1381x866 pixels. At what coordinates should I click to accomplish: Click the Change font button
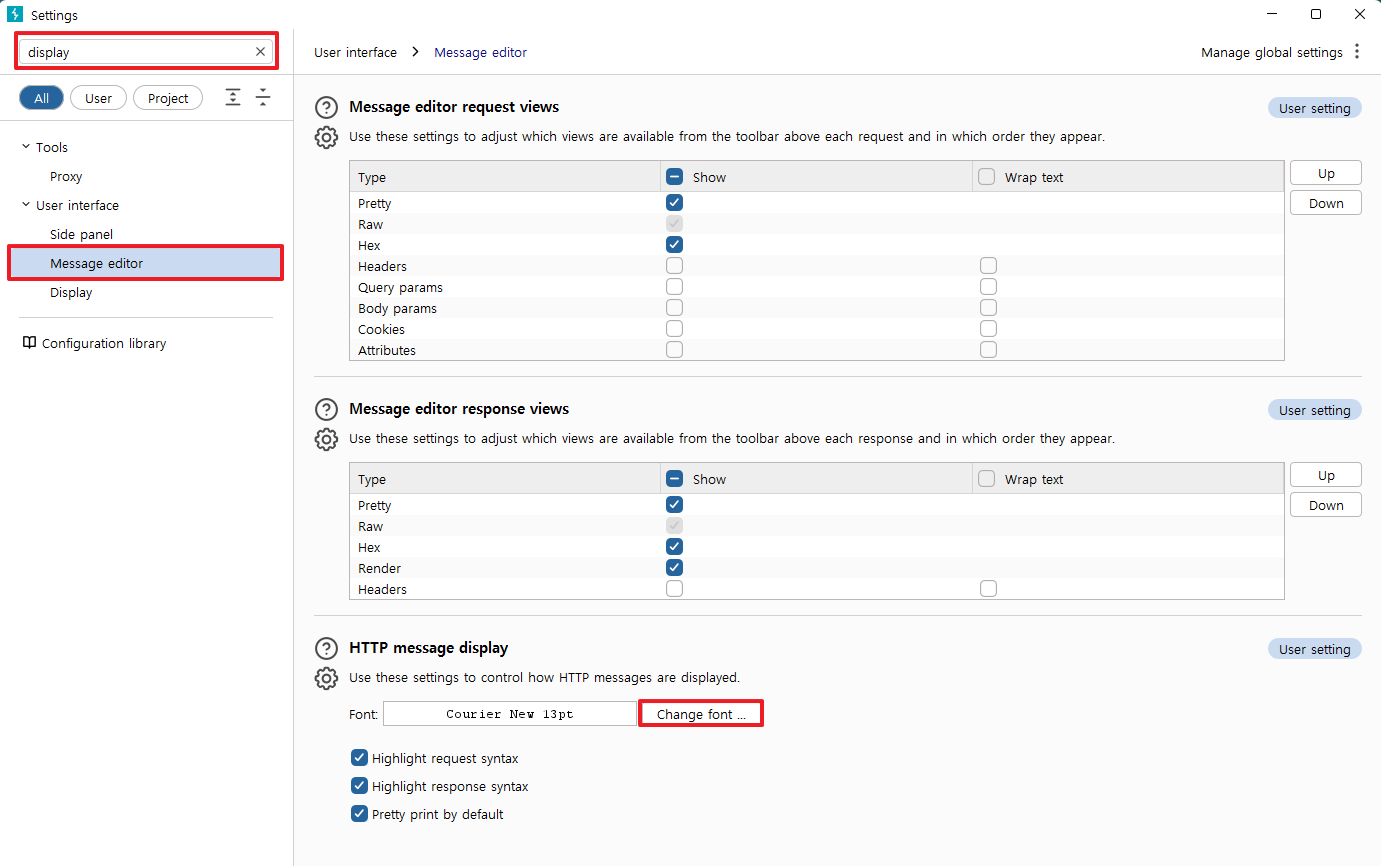pos(701,714)
